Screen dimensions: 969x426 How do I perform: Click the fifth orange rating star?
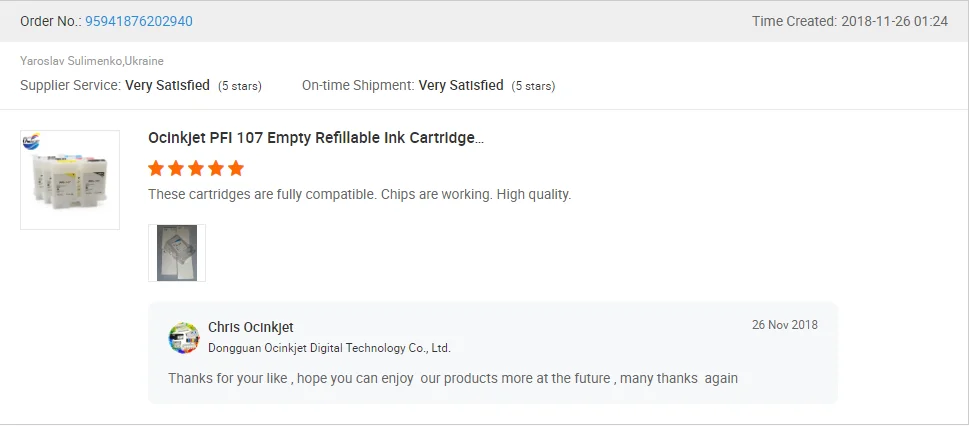[x=236, y=168]
